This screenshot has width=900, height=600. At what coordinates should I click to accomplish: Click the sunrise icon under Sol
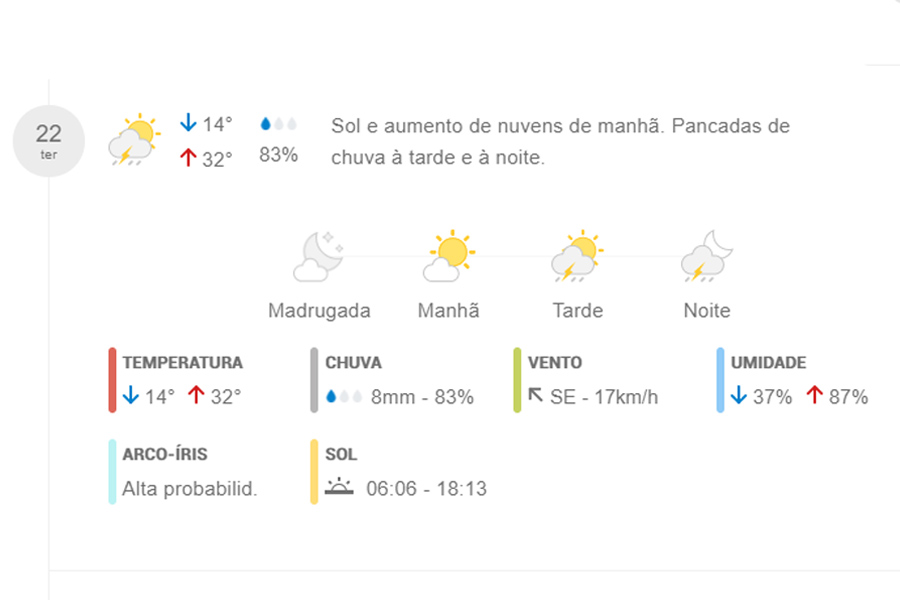tap(340, 489)
